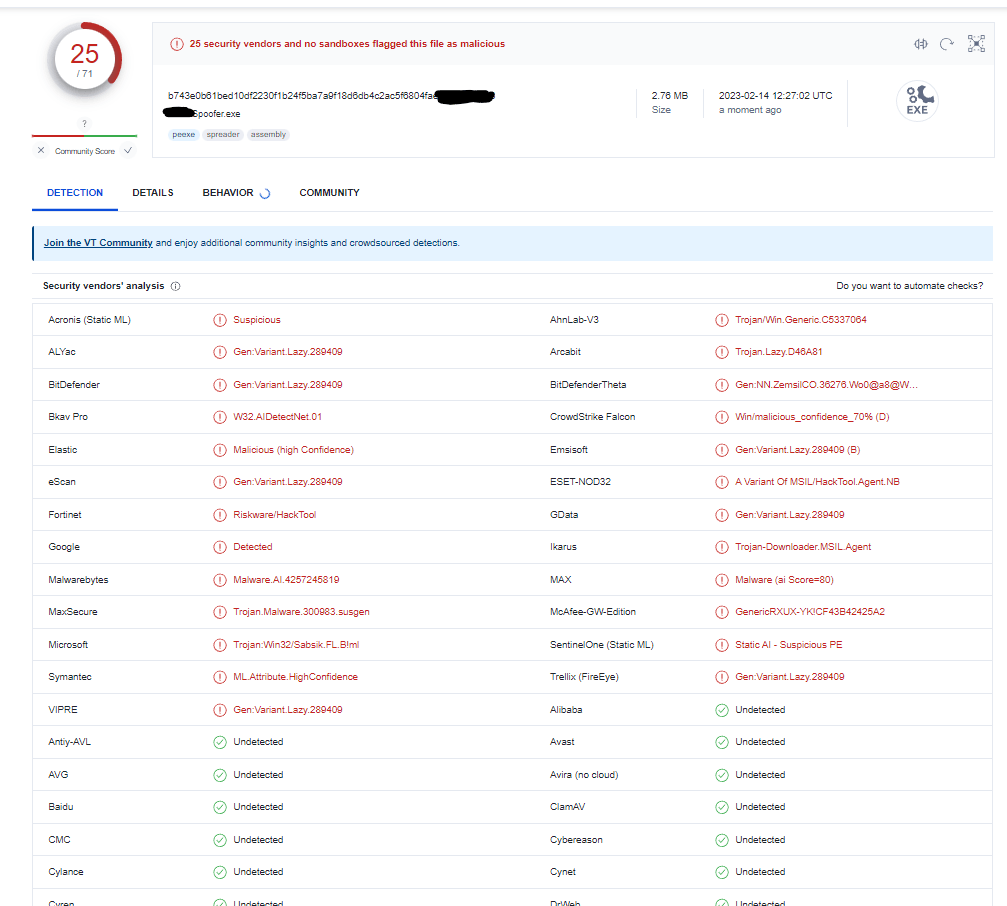Click Trojan/Win.Generic.C5337064 detection text
This screenshot has height=906, width=1007.
[x=801, y=320]
